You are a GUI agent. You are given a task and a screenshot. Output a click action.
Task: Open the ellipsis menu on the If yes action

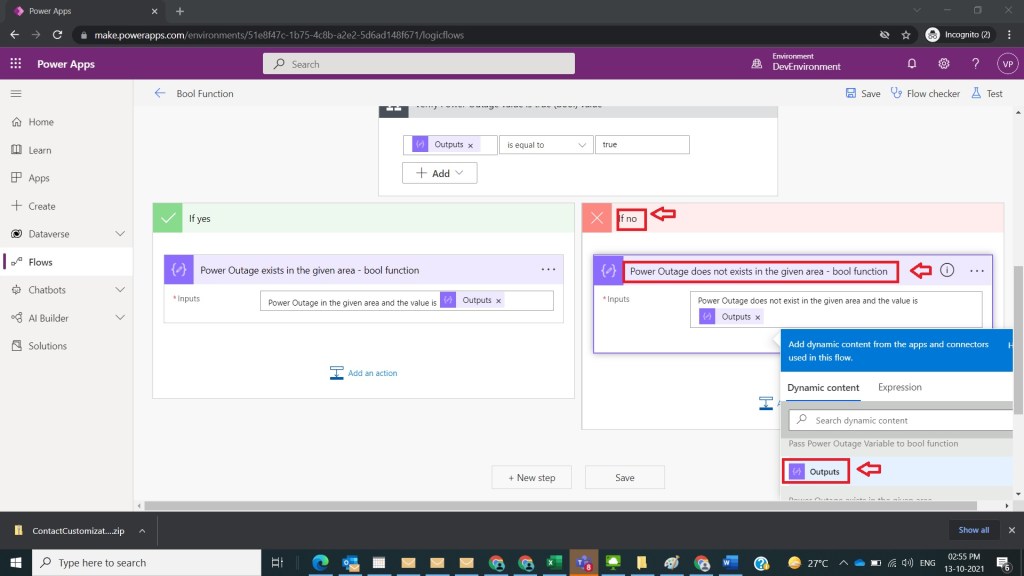548,270
